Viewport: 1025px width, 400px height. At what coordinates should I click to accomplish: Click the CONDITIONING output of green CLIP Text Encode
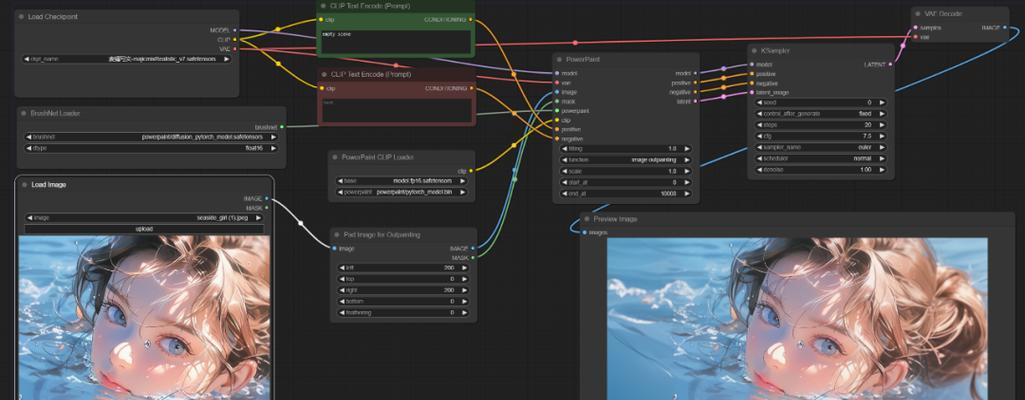click(471, 20)
